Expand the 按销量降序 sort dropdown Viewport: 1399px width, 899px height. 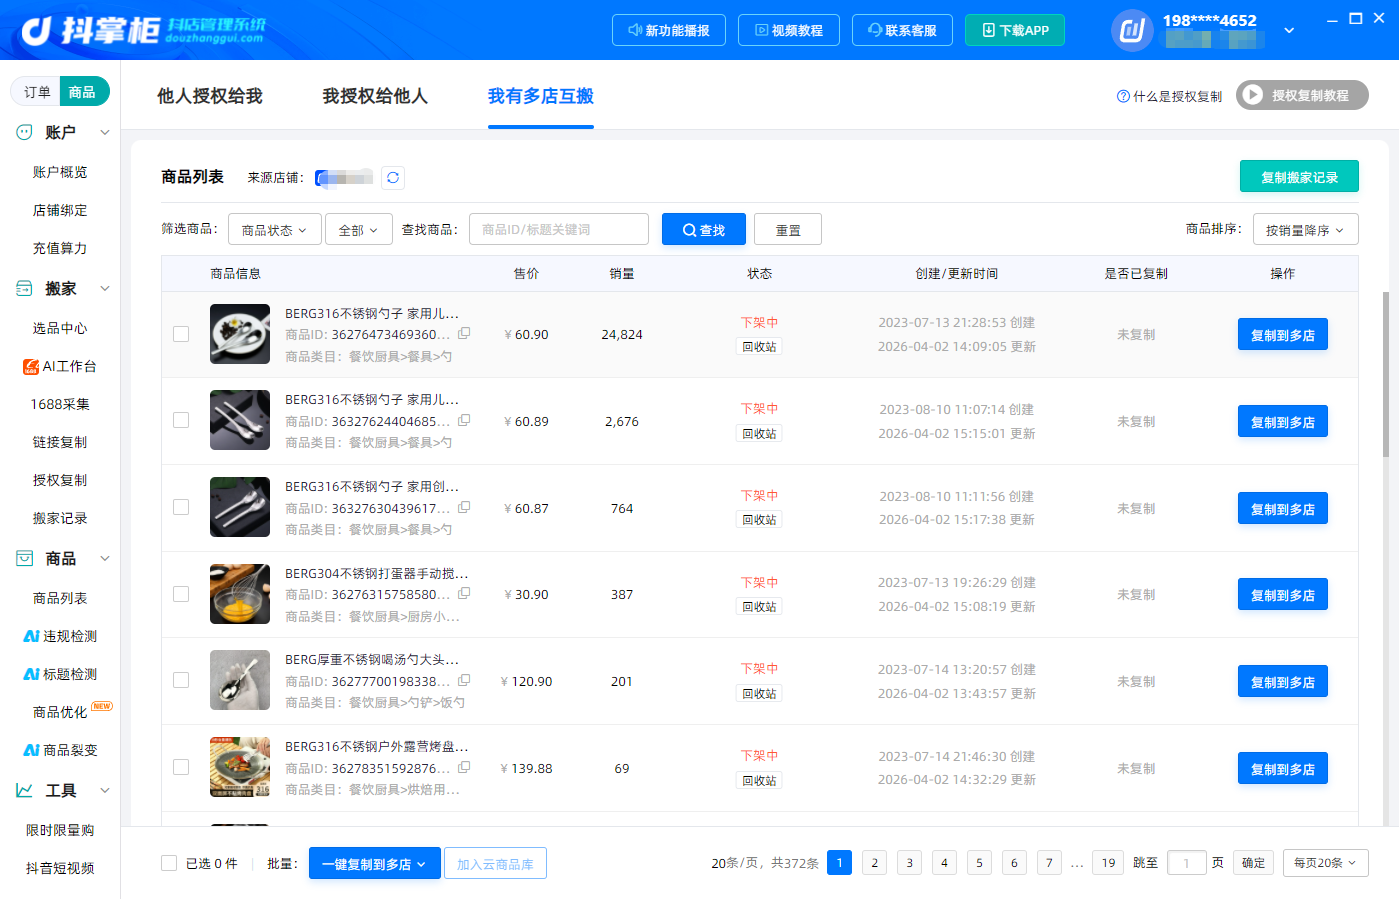1306,229
